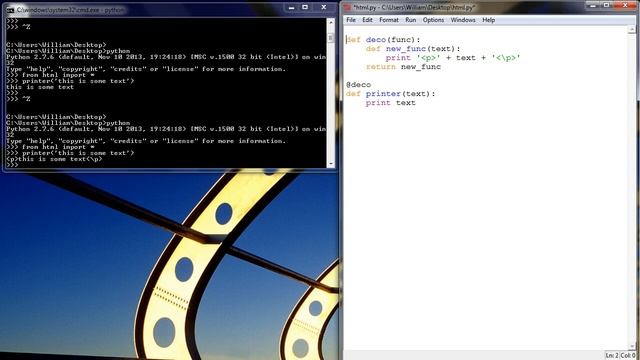The width and height of the screenshot is (640, 360).
Task: Click the IDLE html.py title bar icon
Action: (347, 7)
